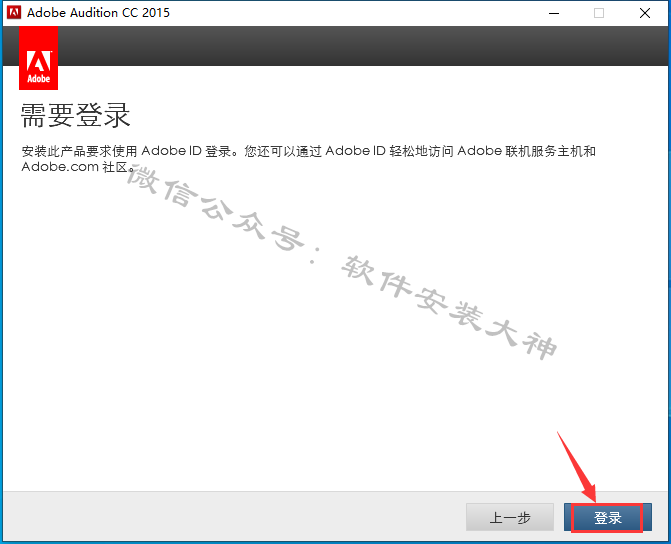671x544 pixels.
Task: Click the 登录 sign-in button
Action: click(x=608, y=517)
